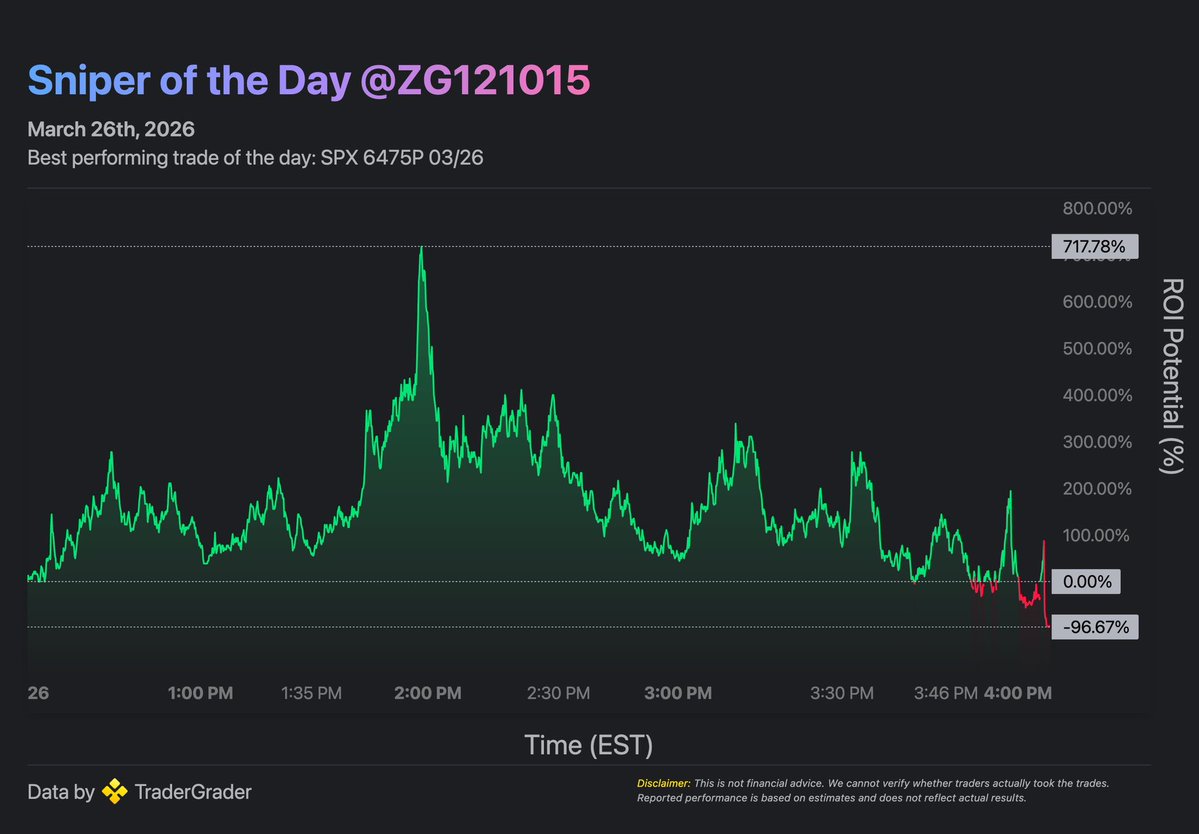This screenshot has width=1199, height=834.
Task: Click the Time (EST) axis title
Action: click(x=588, y=744)
